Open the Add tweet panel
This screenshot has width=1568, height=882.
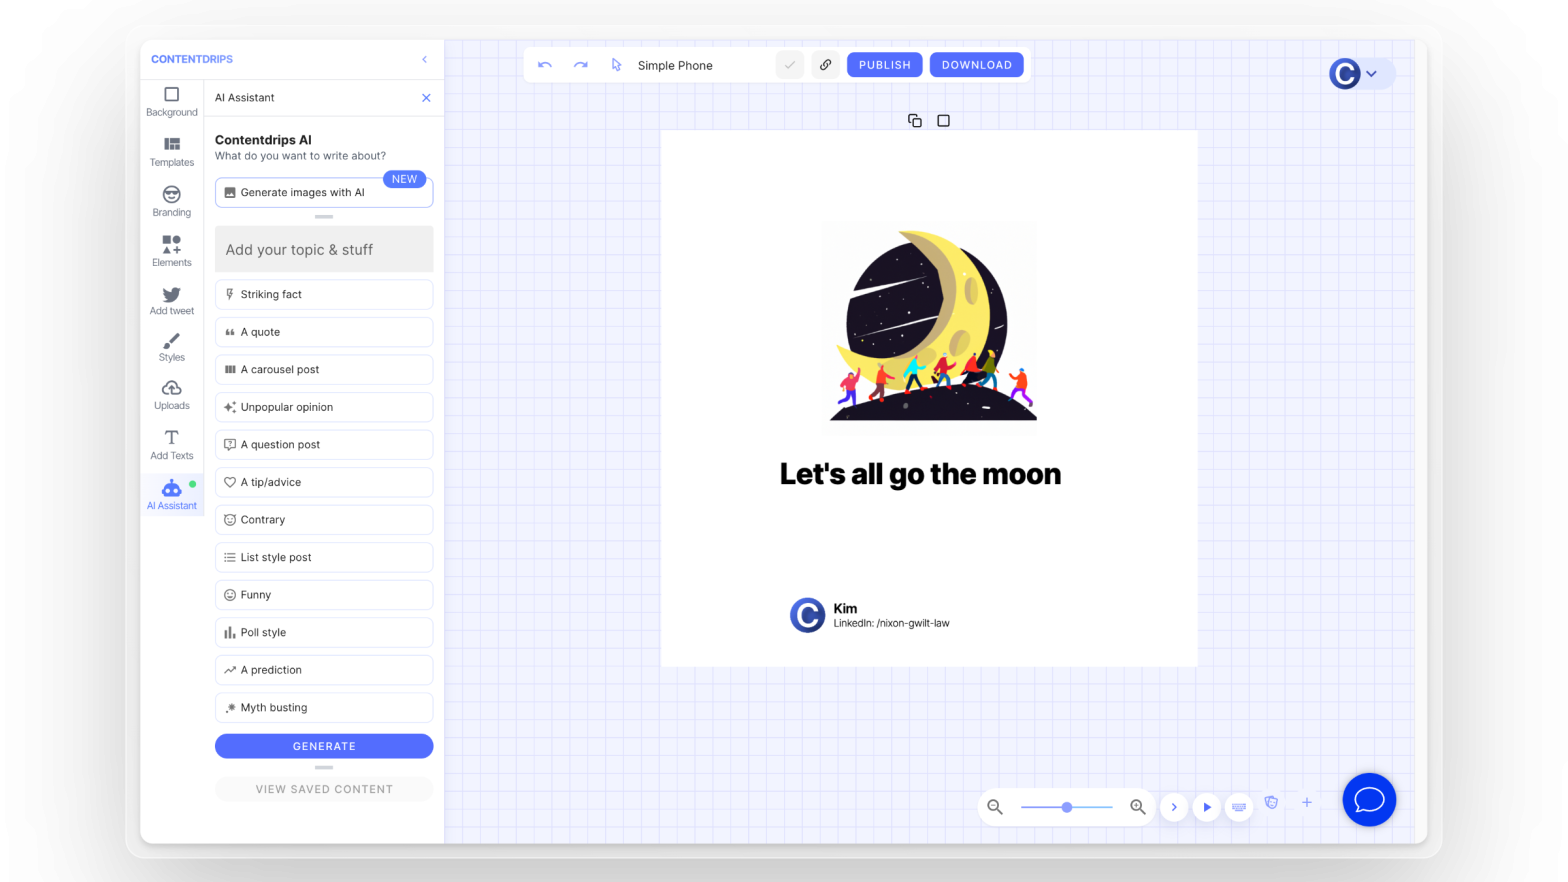coord(172,300)
